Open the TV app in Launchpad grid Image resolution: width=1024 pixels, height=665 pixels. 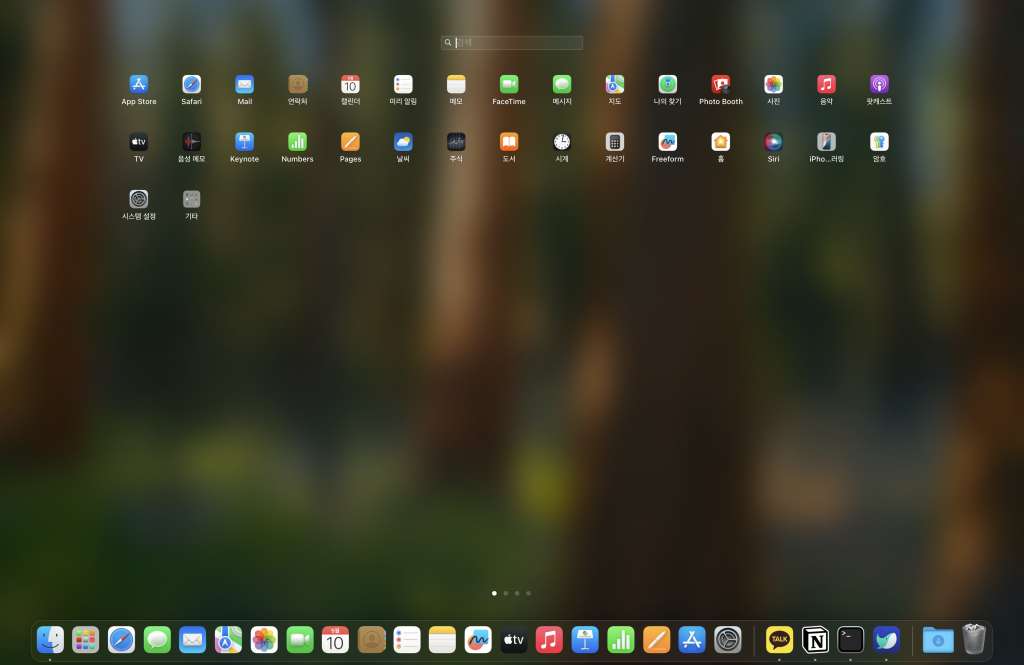[138, 142]
